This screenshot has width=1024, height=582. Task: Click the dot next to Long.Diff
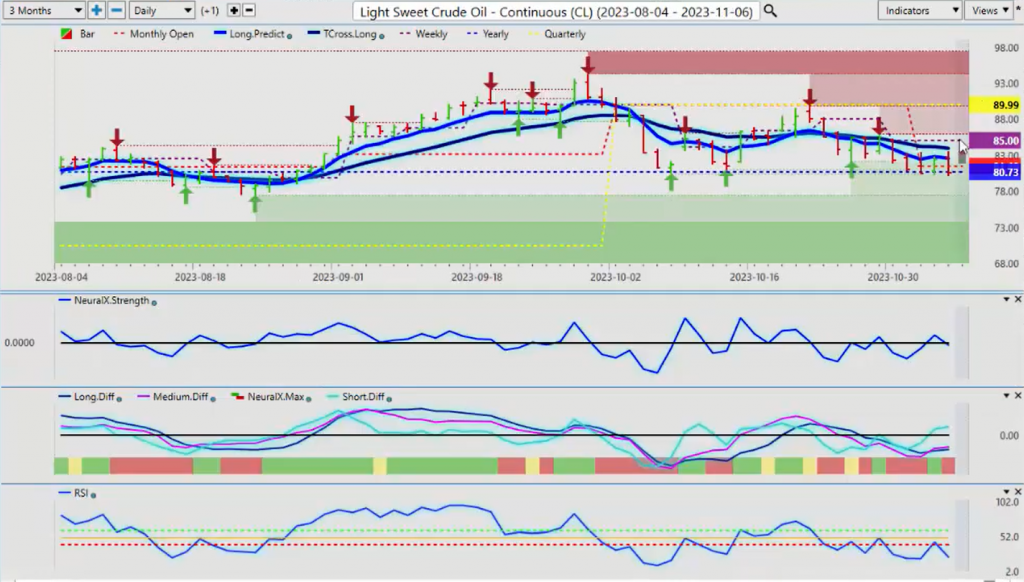(119, 398)
